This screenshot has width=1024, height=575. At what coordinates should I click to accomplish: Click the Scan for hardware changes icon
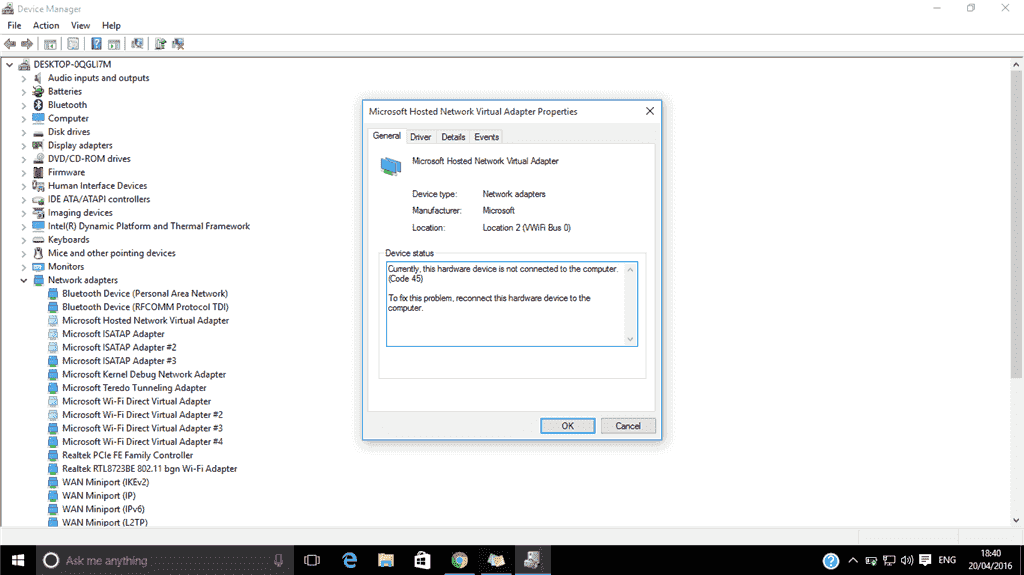pyautogui.click(x=137, y=44)
